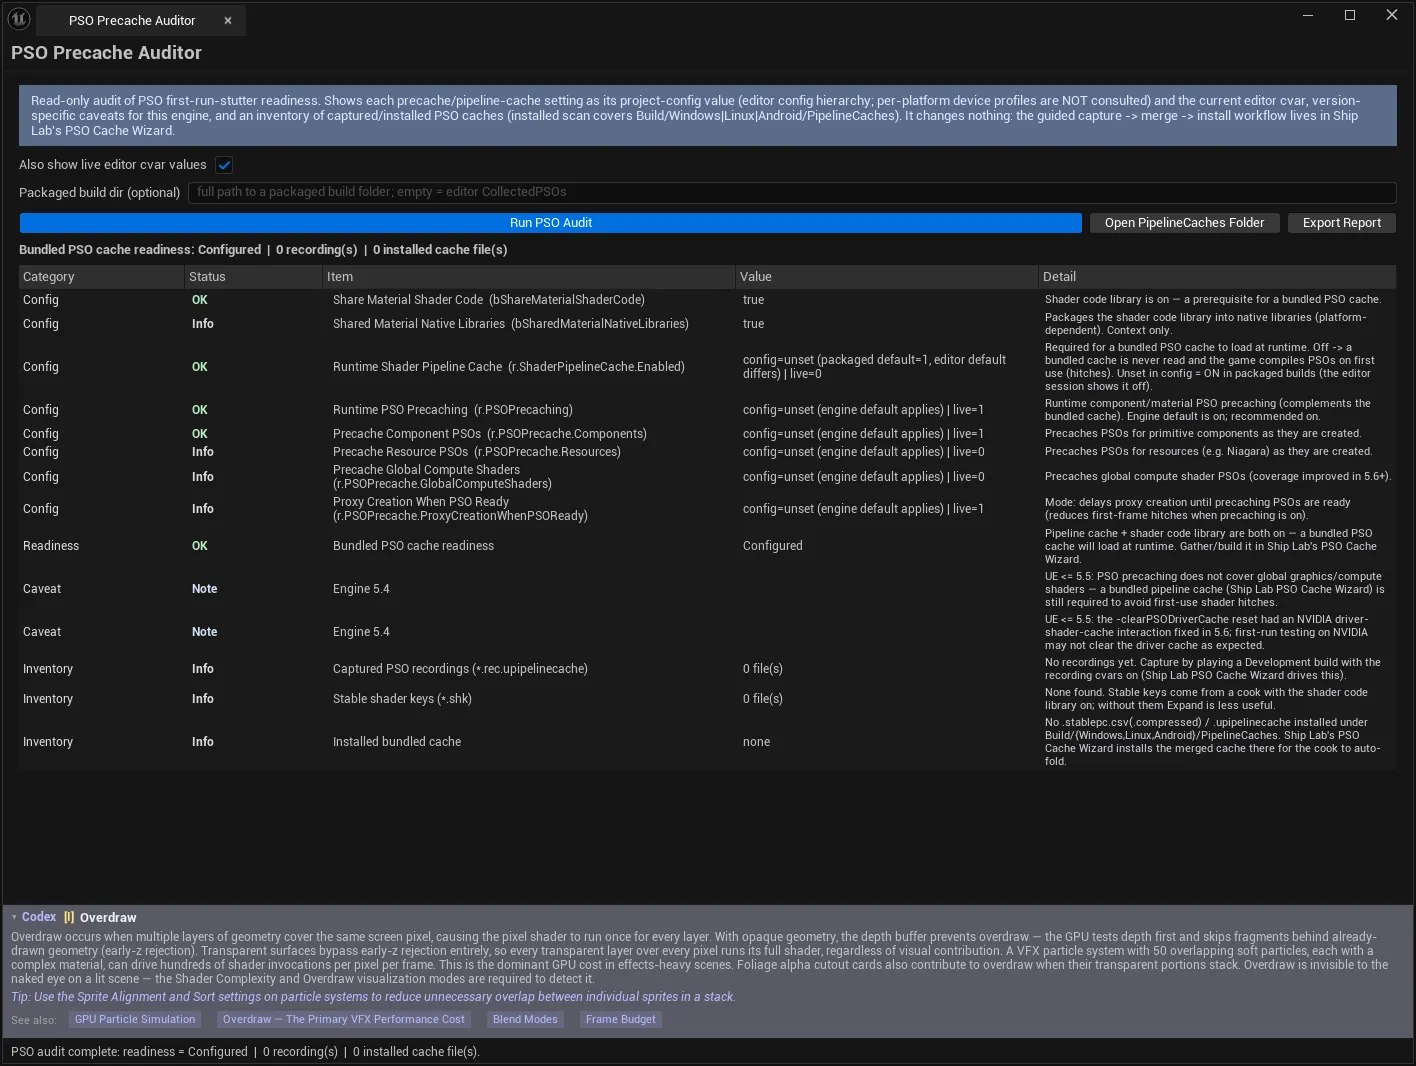Close the PSO Precache Auditor tab

228,20
